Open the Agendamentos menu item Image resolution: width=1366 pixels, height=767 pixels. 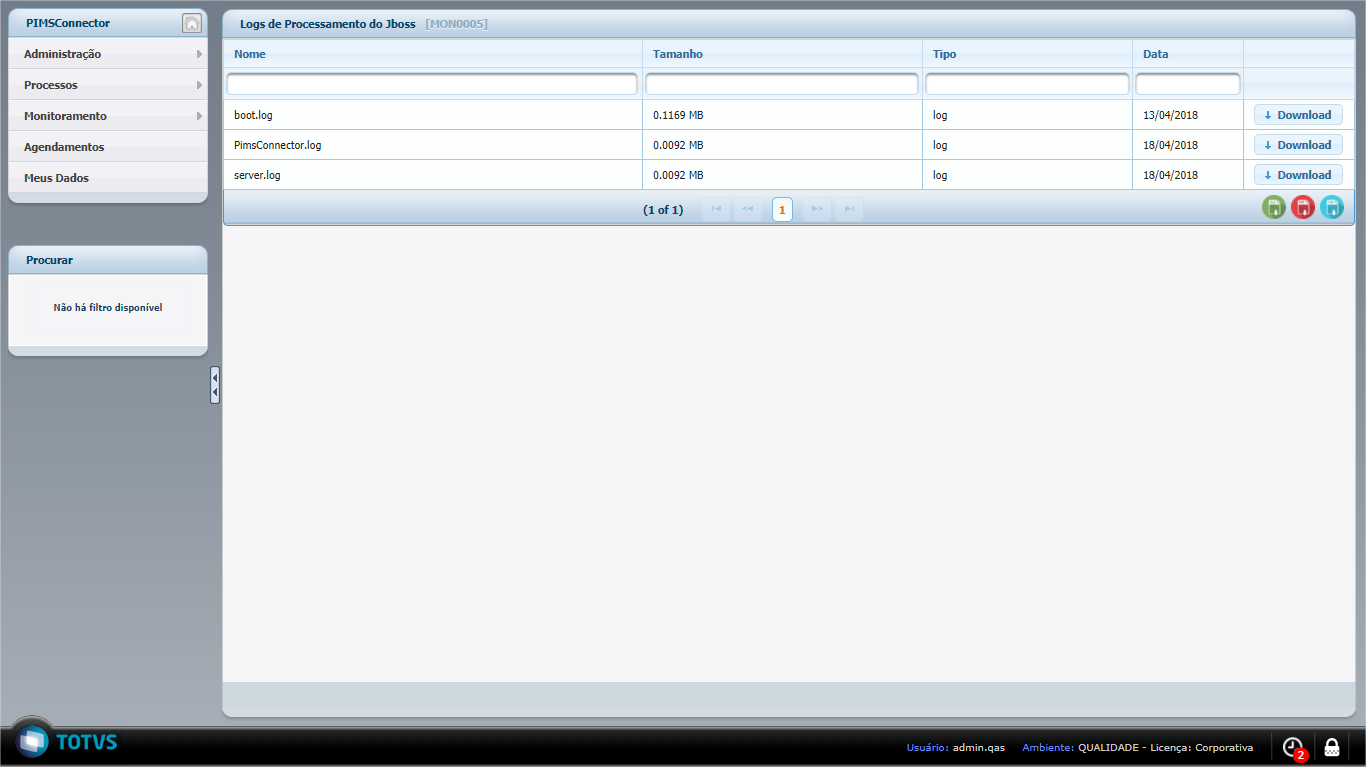(108, 147)
